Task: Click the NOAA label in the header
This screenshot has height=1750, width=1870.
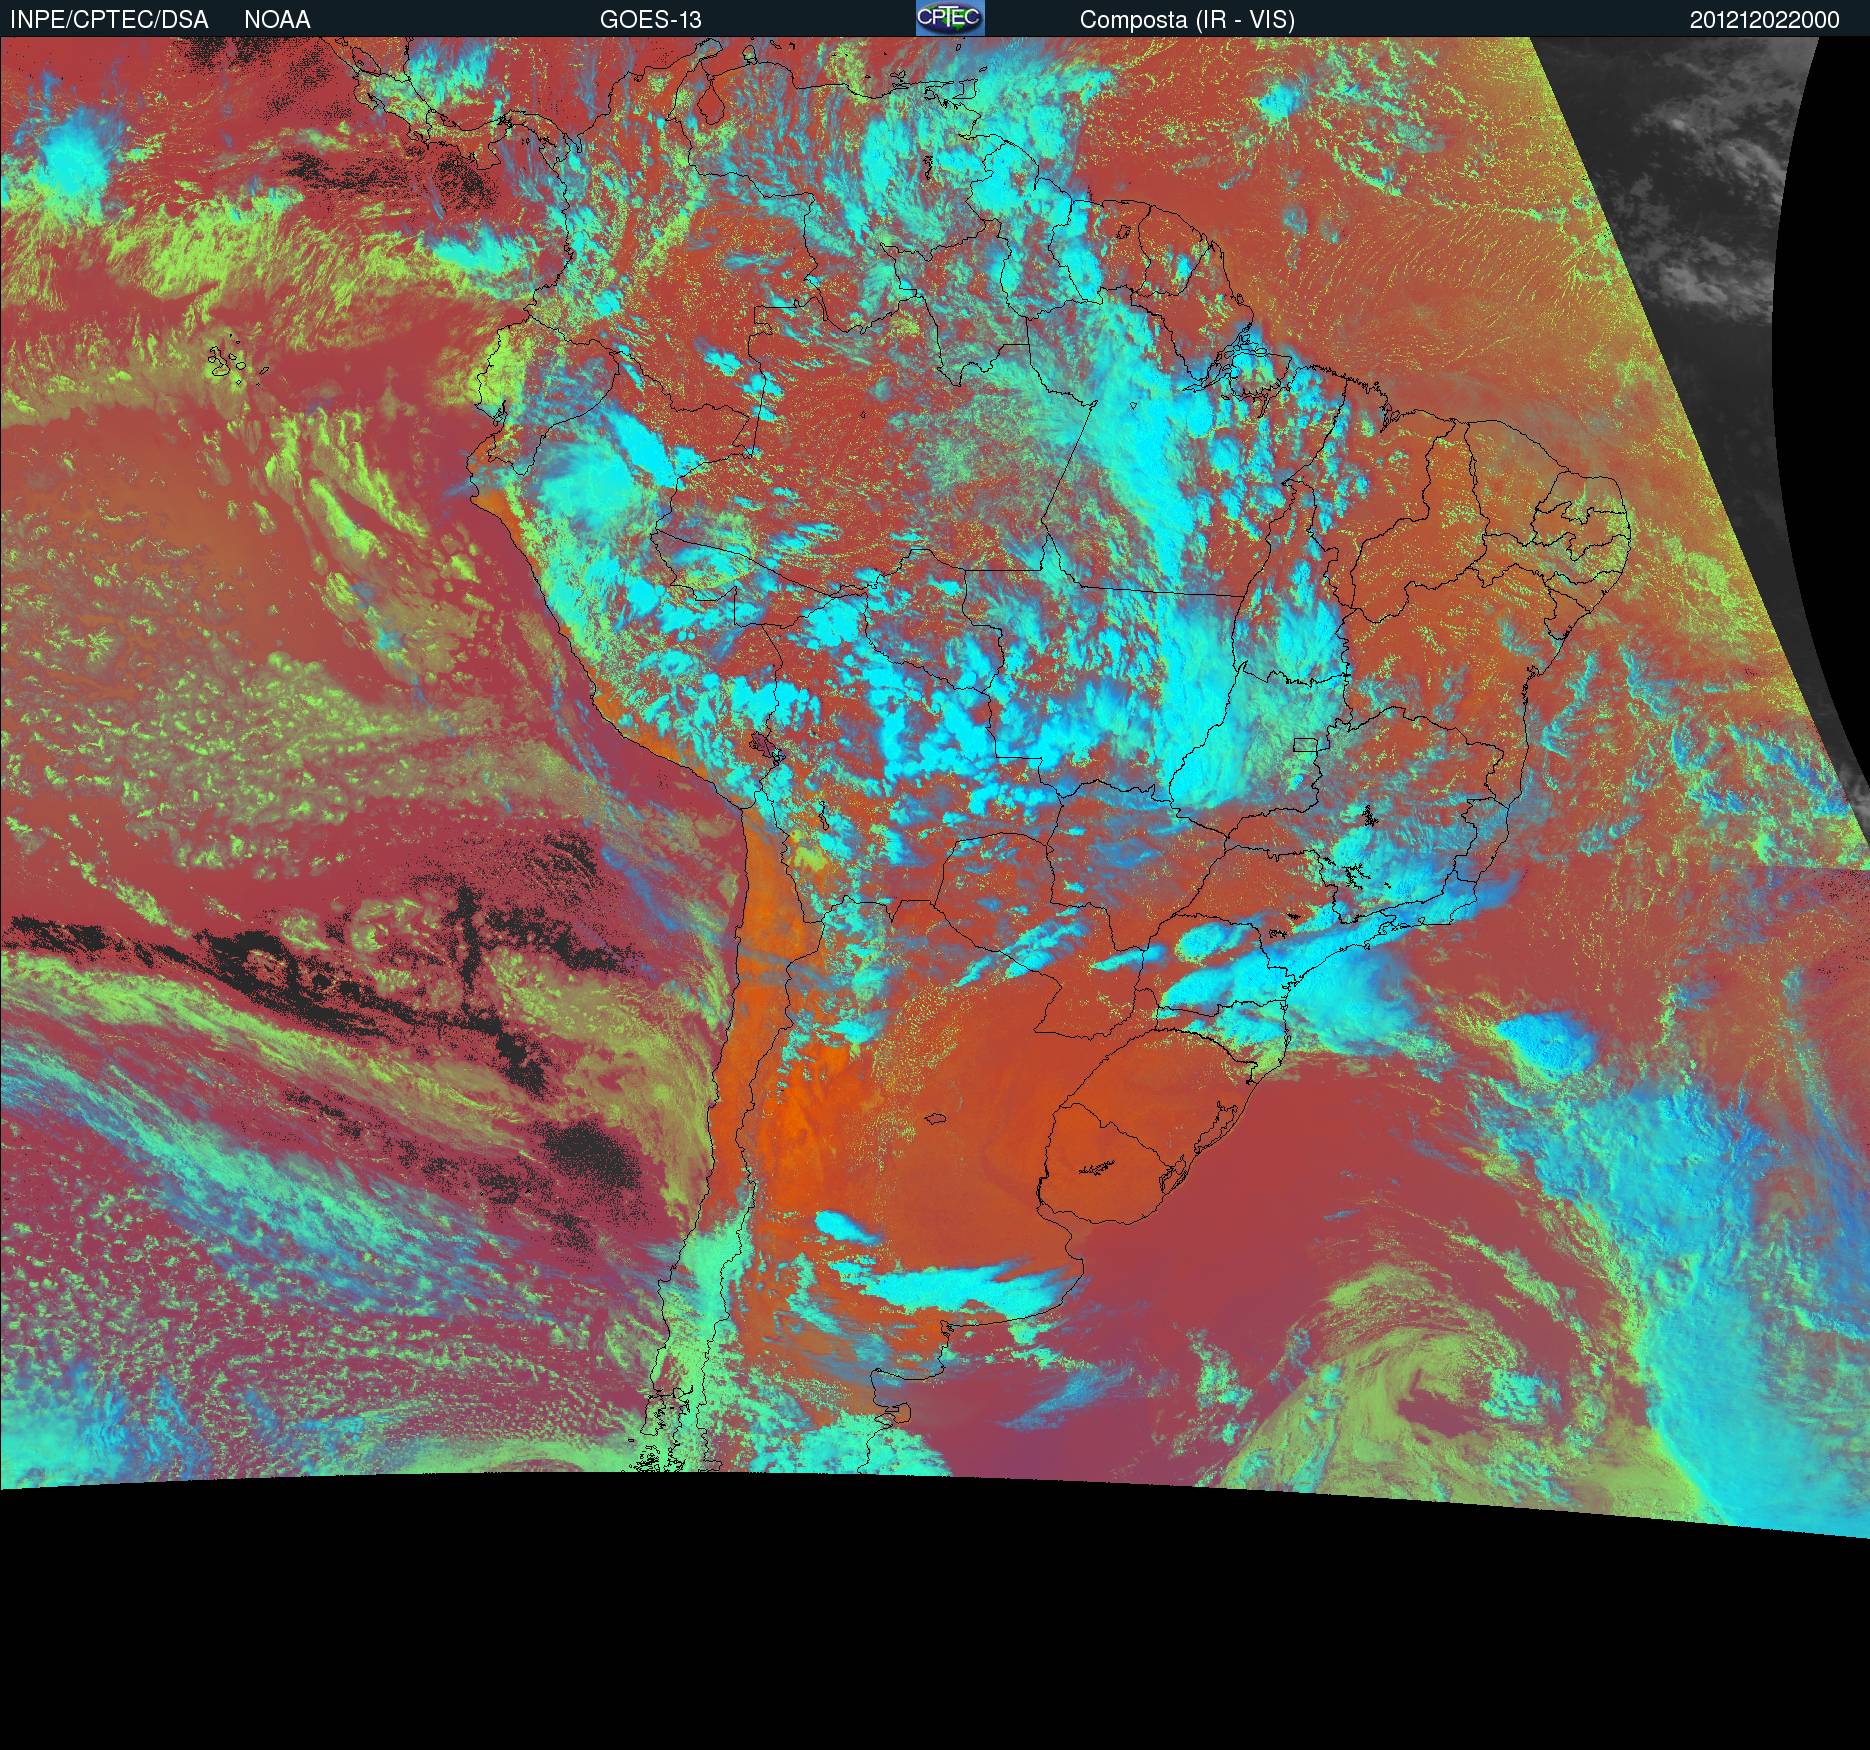Action: coord(277,19)
